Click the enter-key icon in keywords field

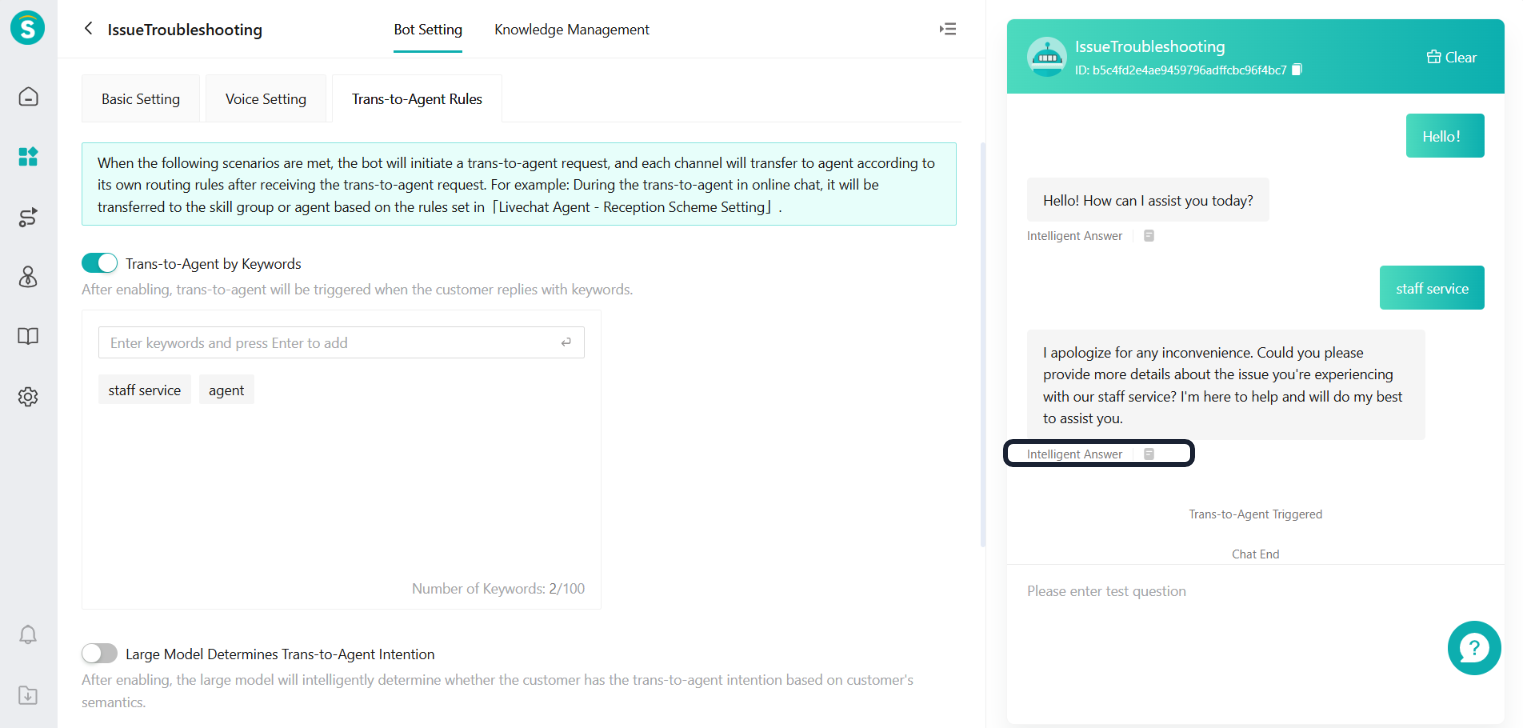pyautogui.click(x=566, y=343)
